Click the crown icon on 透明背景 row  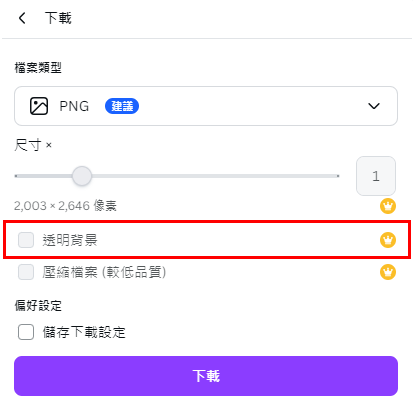click(x=388, y=240)
